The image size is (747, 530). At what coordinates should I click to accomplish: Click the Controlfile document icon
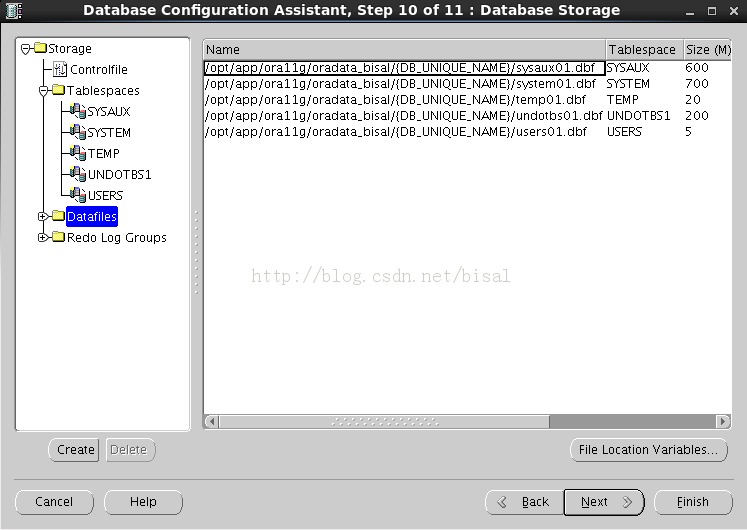click(x=60, y=70)
